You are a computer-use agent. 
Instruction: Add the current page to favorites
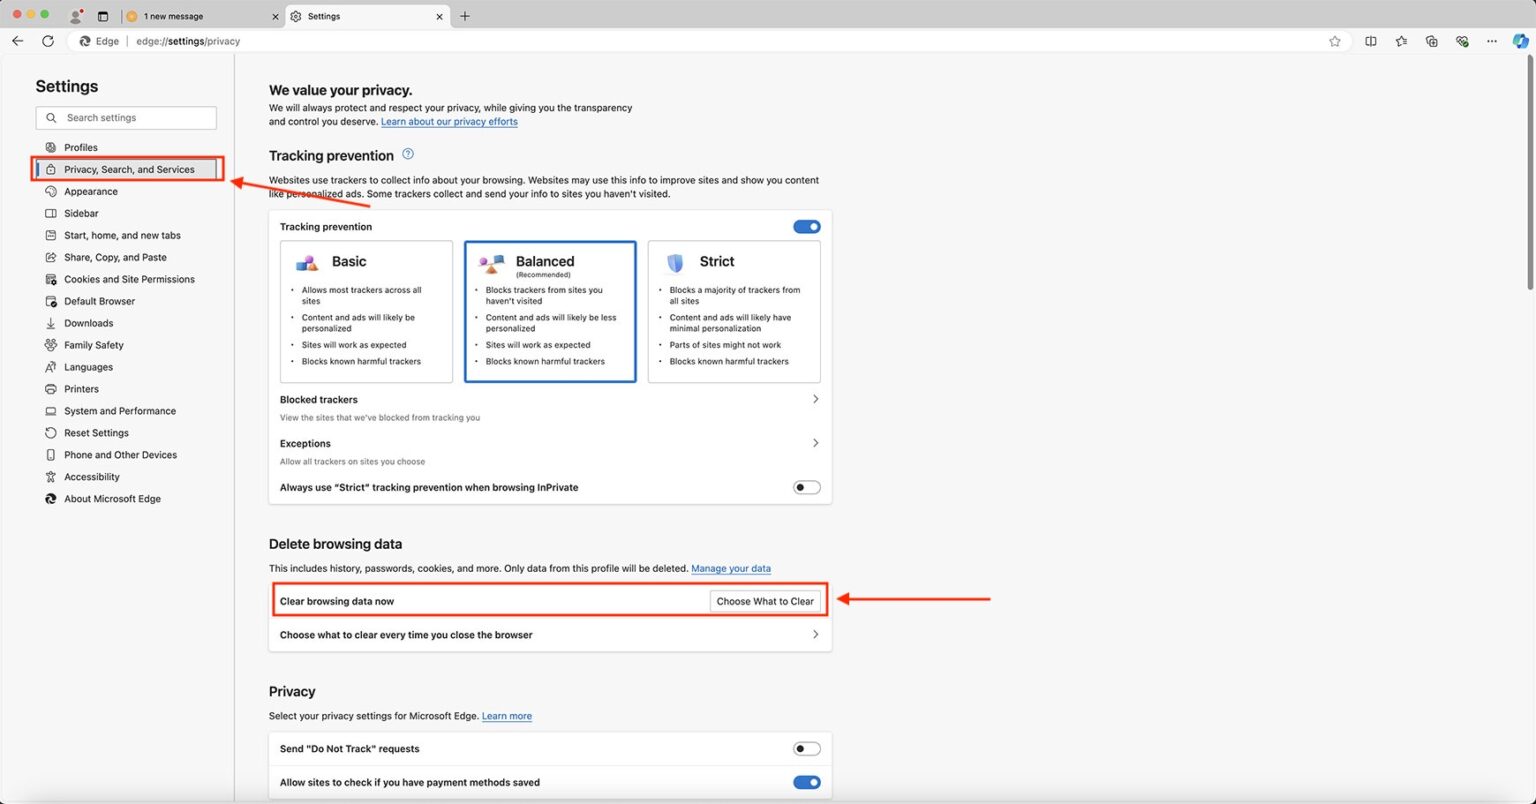(1335, 41)
